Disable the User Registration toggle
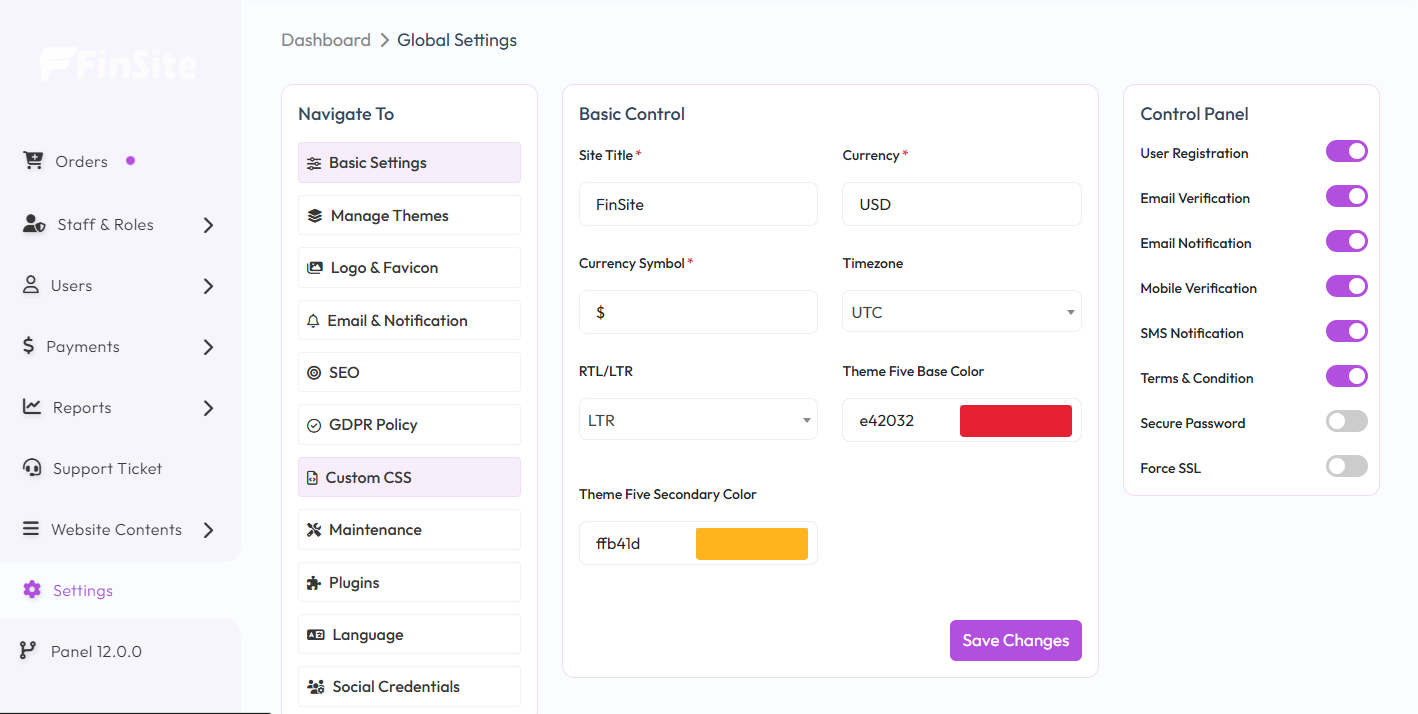The height and width of the screenshot is (714, 1418). (x=1346, y=152)
